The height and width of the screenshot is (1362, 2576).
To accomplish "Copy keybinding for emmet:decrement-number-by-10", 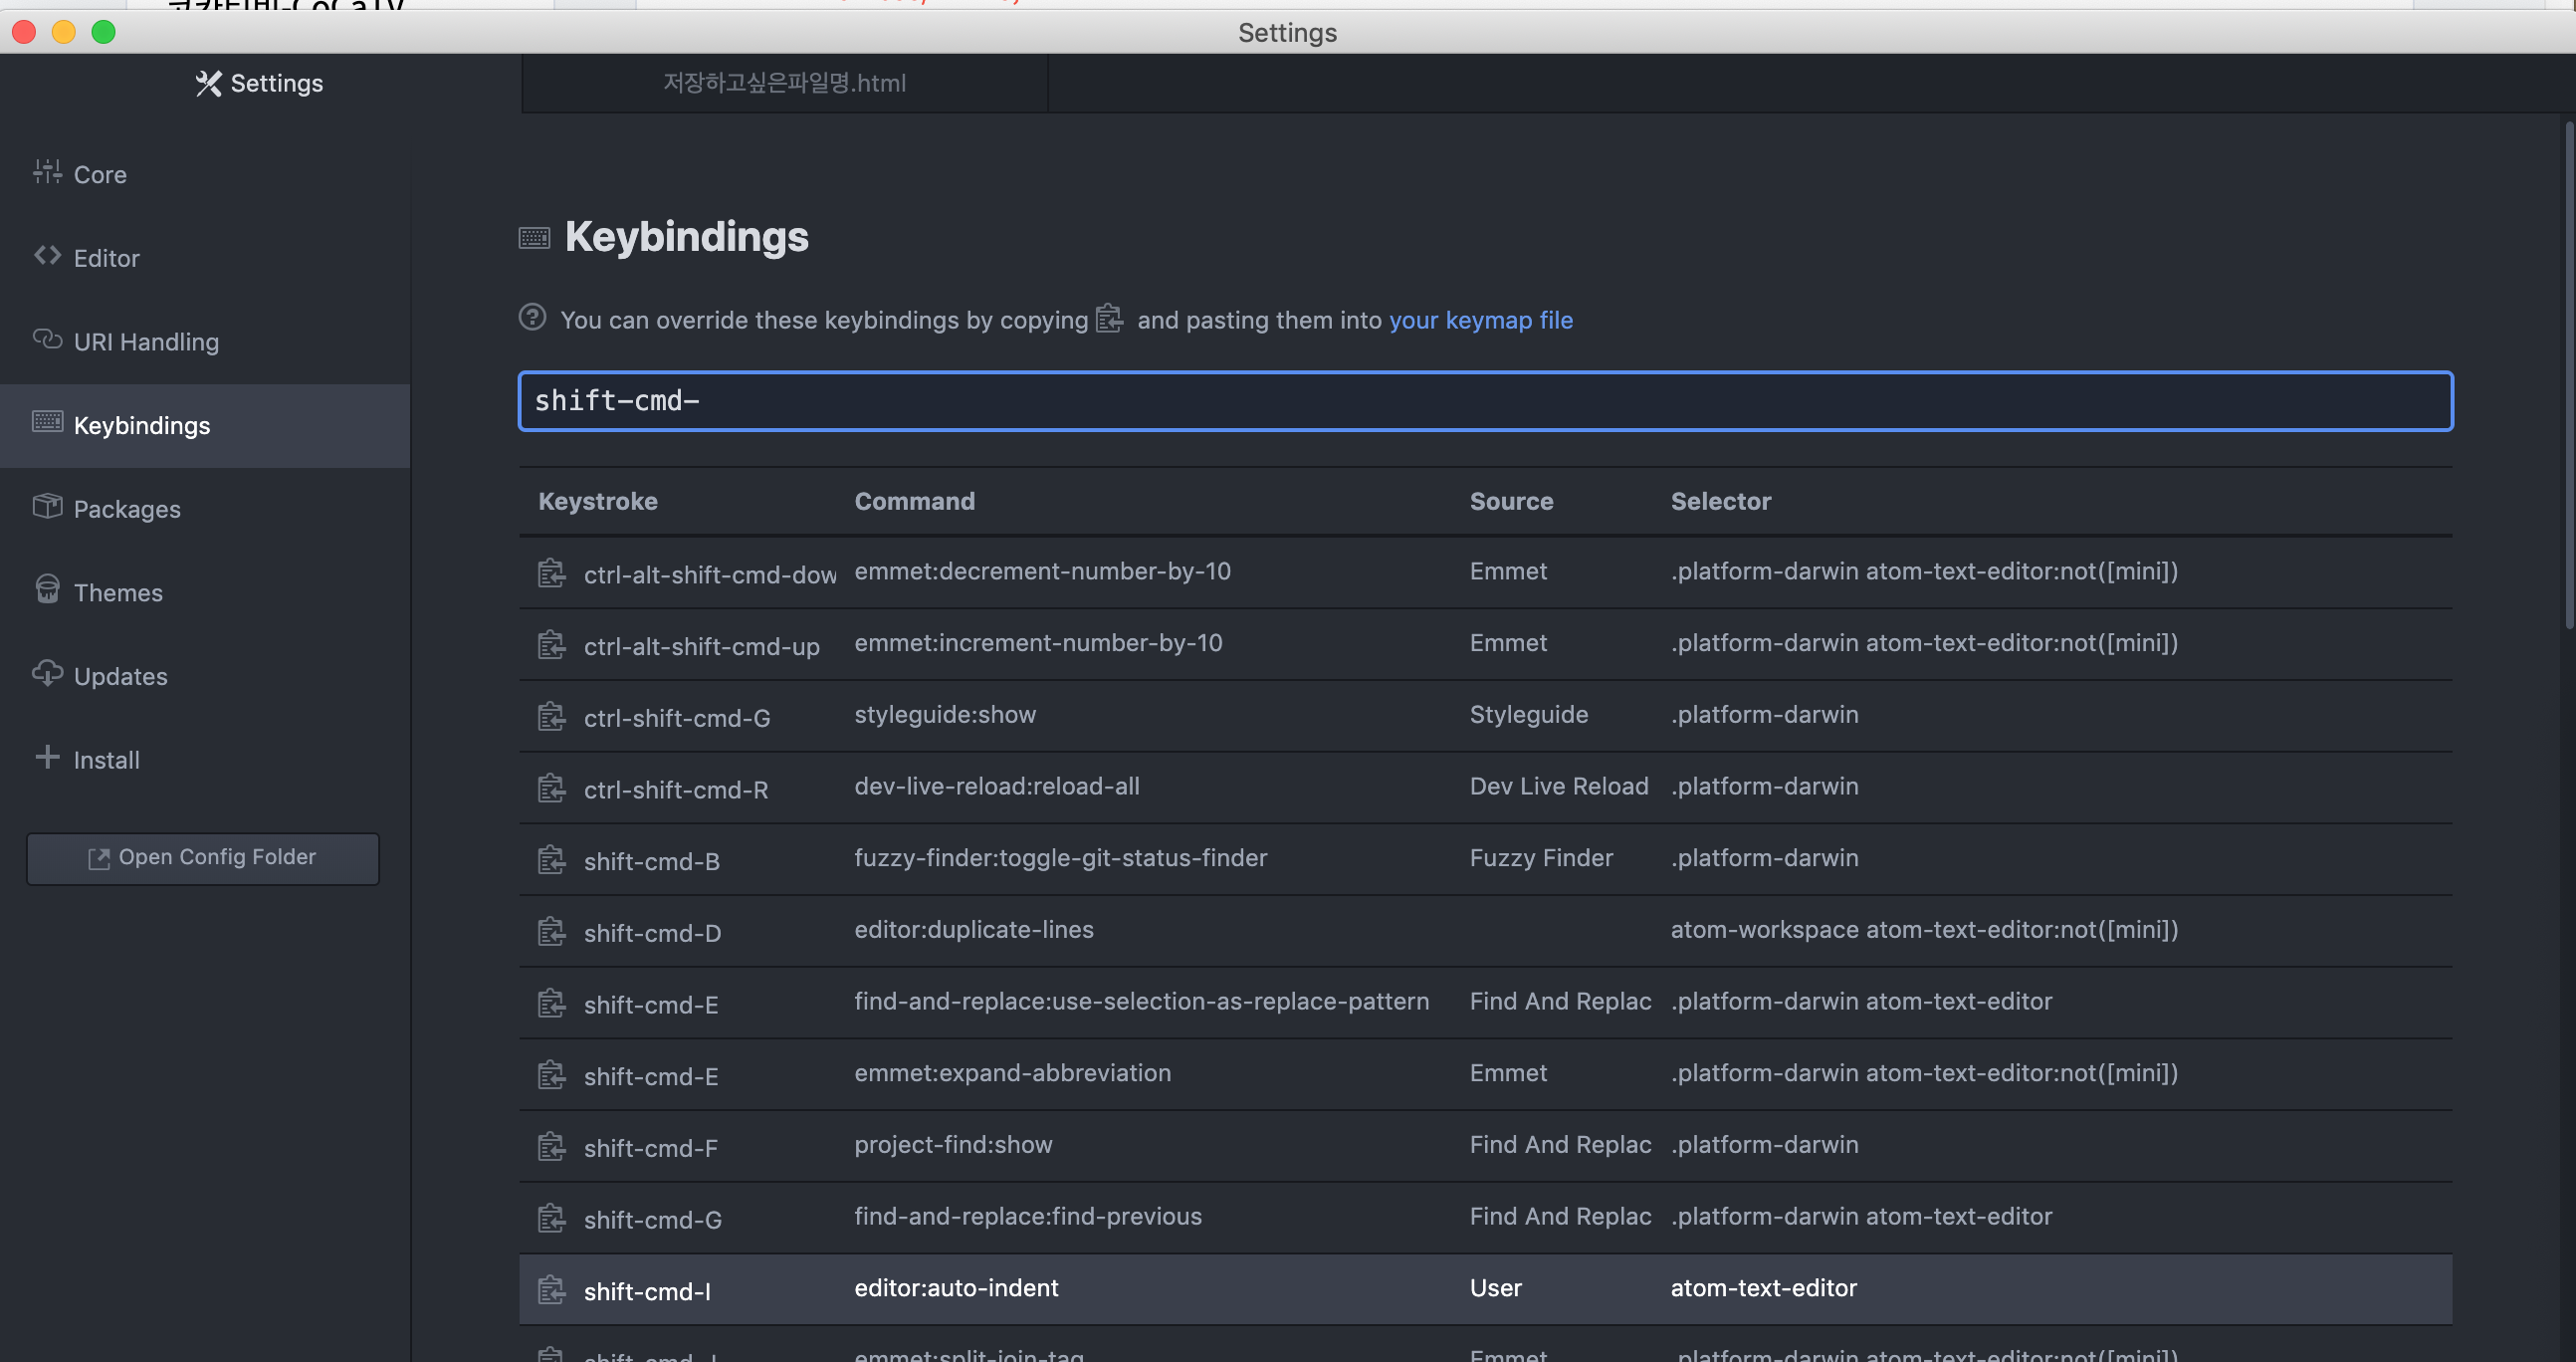I will coord(551,573).
